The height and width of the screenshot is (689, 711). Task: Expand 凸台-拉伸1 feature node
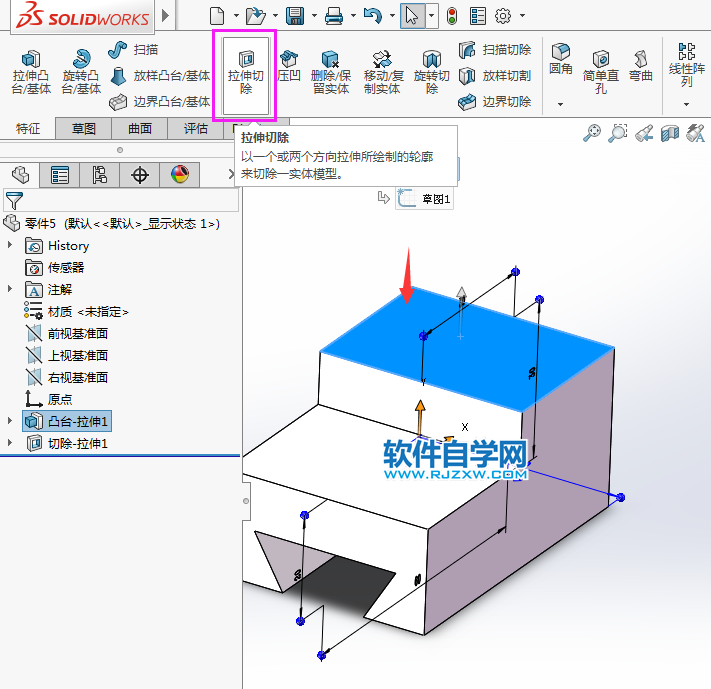point(10,420)
